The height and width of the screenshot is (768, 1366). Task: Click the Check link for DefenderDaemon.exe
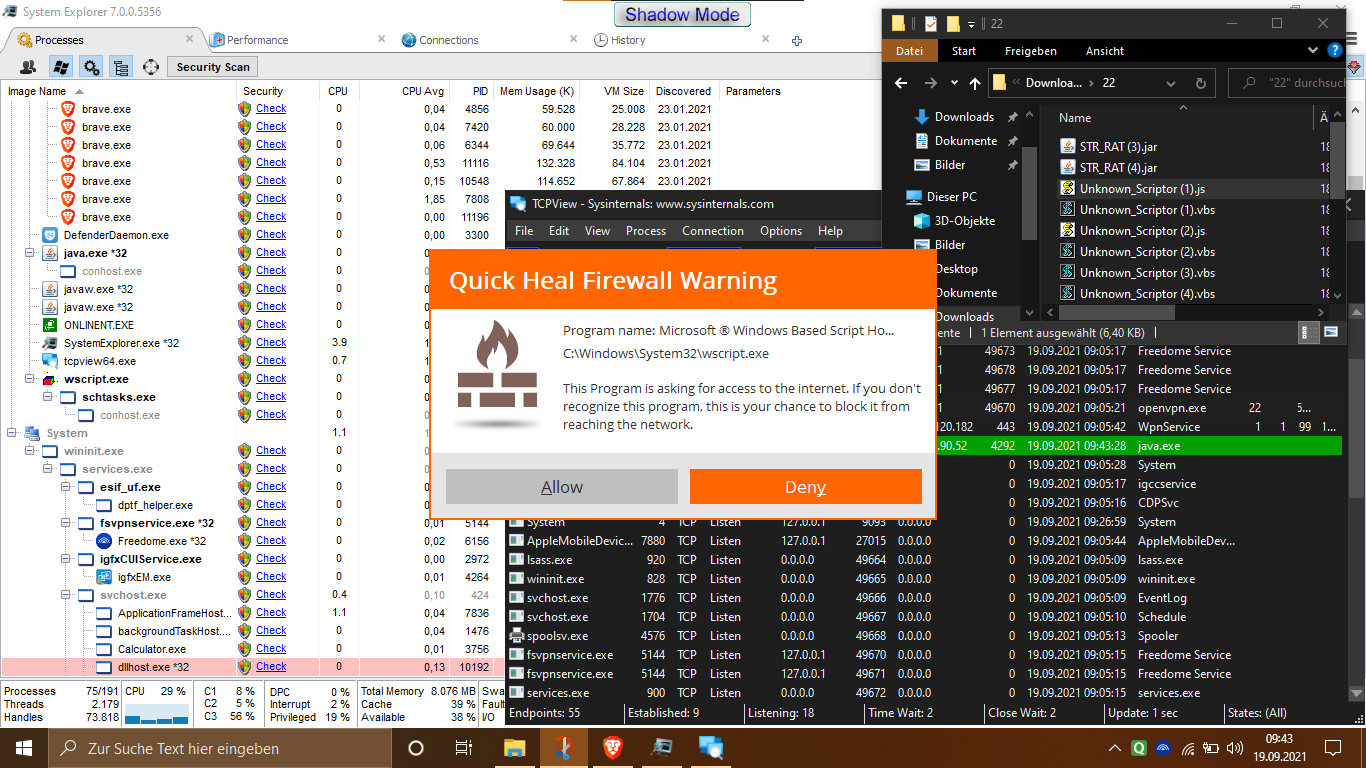(271, 235)
